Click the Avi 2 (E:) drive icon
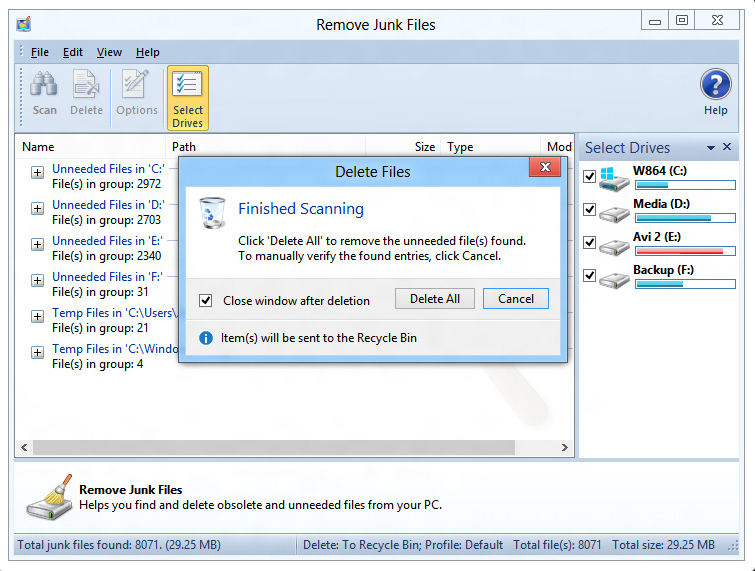 tap(614, 247)
